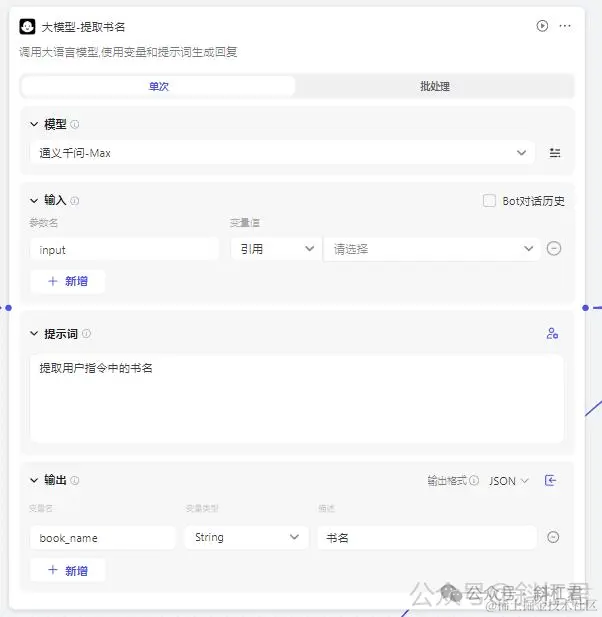Collapse the 输出 section

(x=34, y=480)
